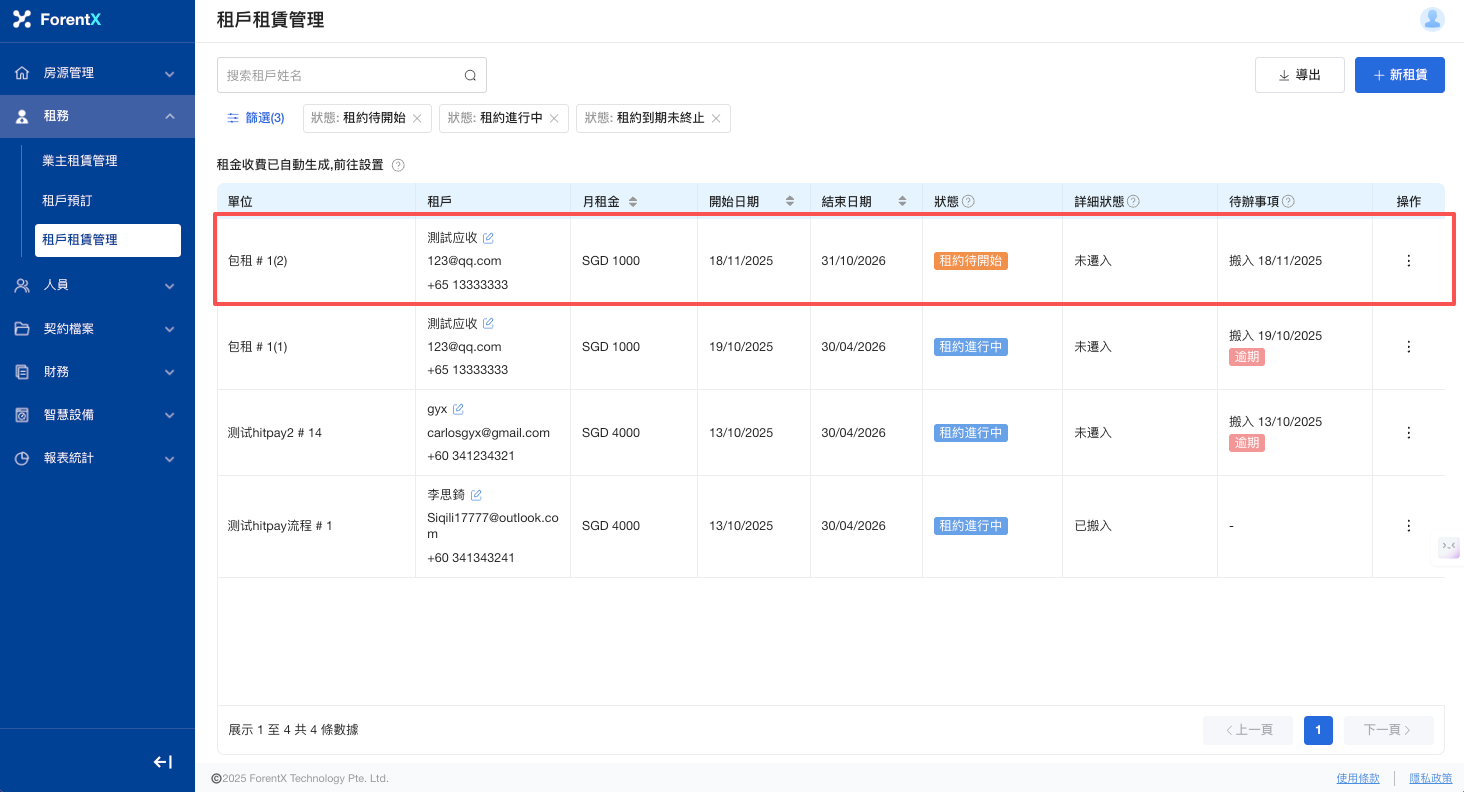The image size is (1464, 792).
Task: Open 業主租賃管理 in the sidebar
Action: [80, 161]
